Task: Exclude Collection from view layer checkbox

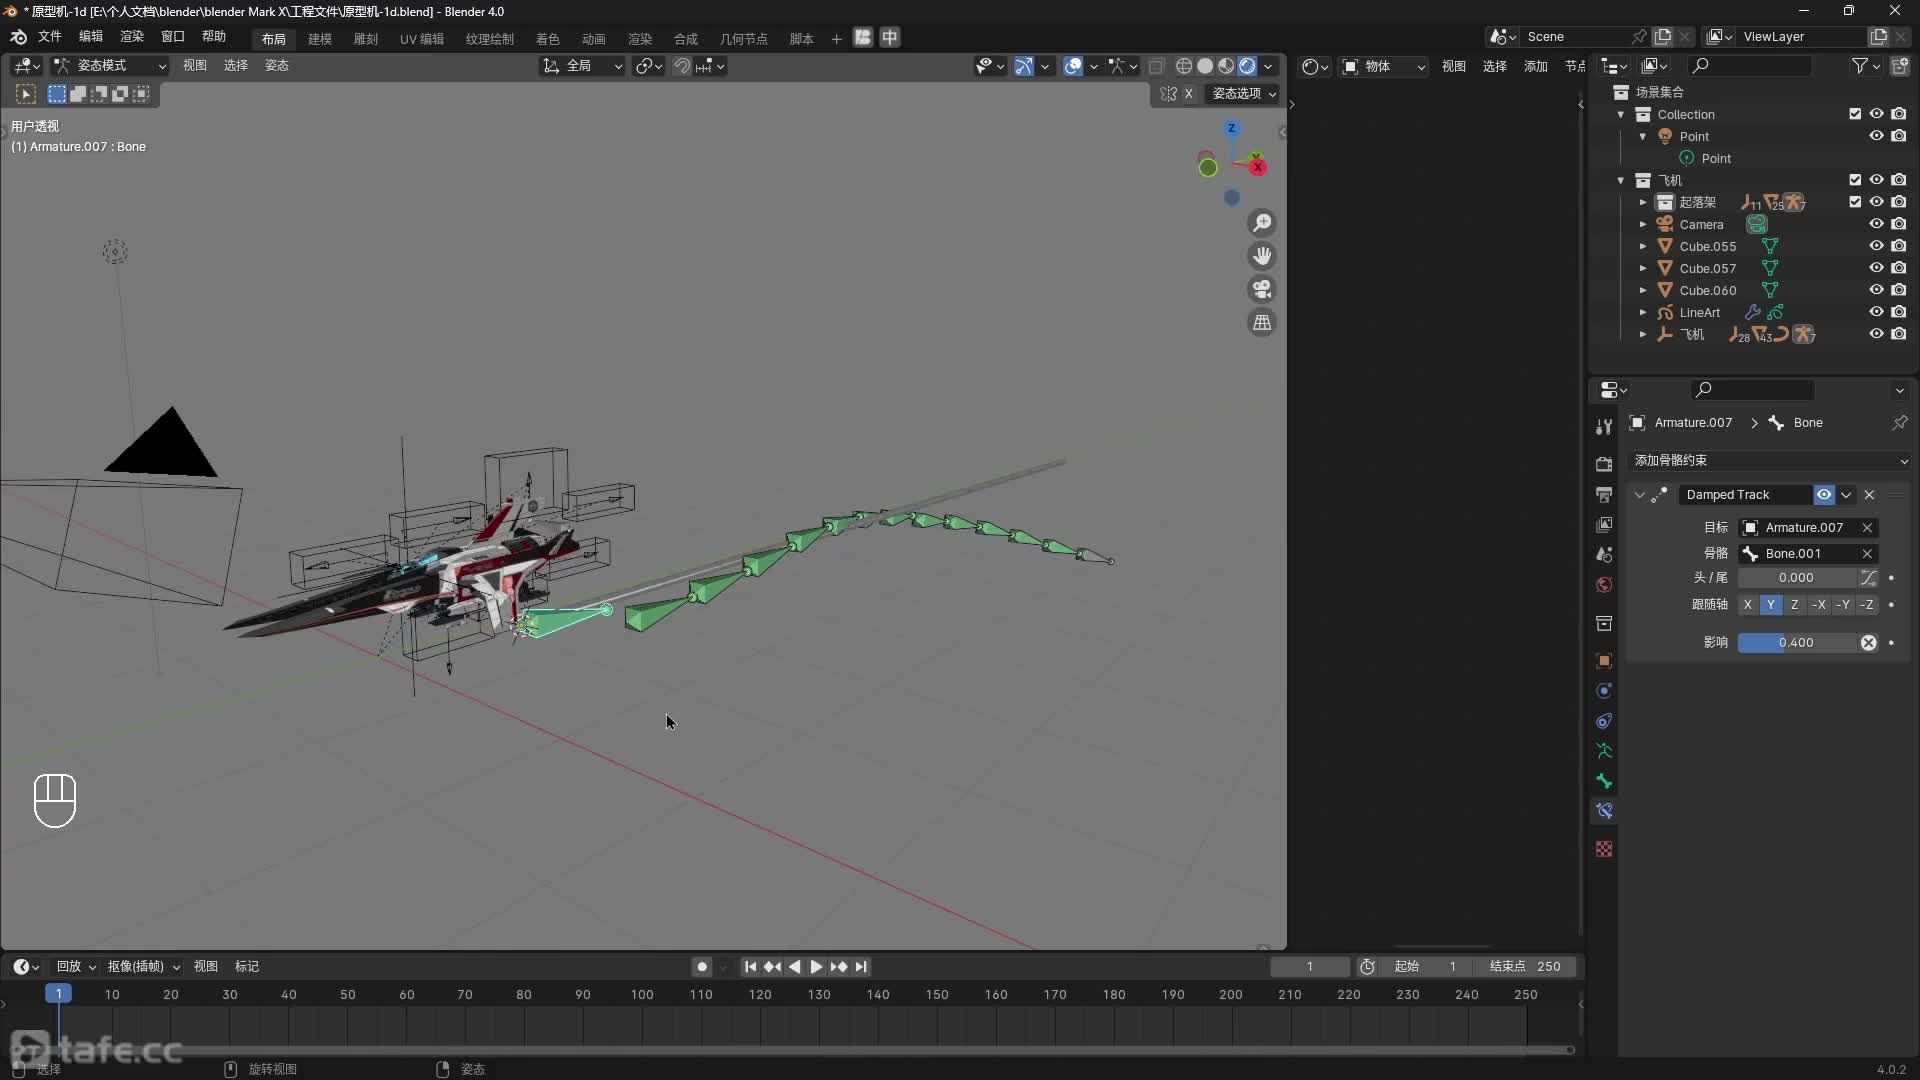Action: [1855, 114]
